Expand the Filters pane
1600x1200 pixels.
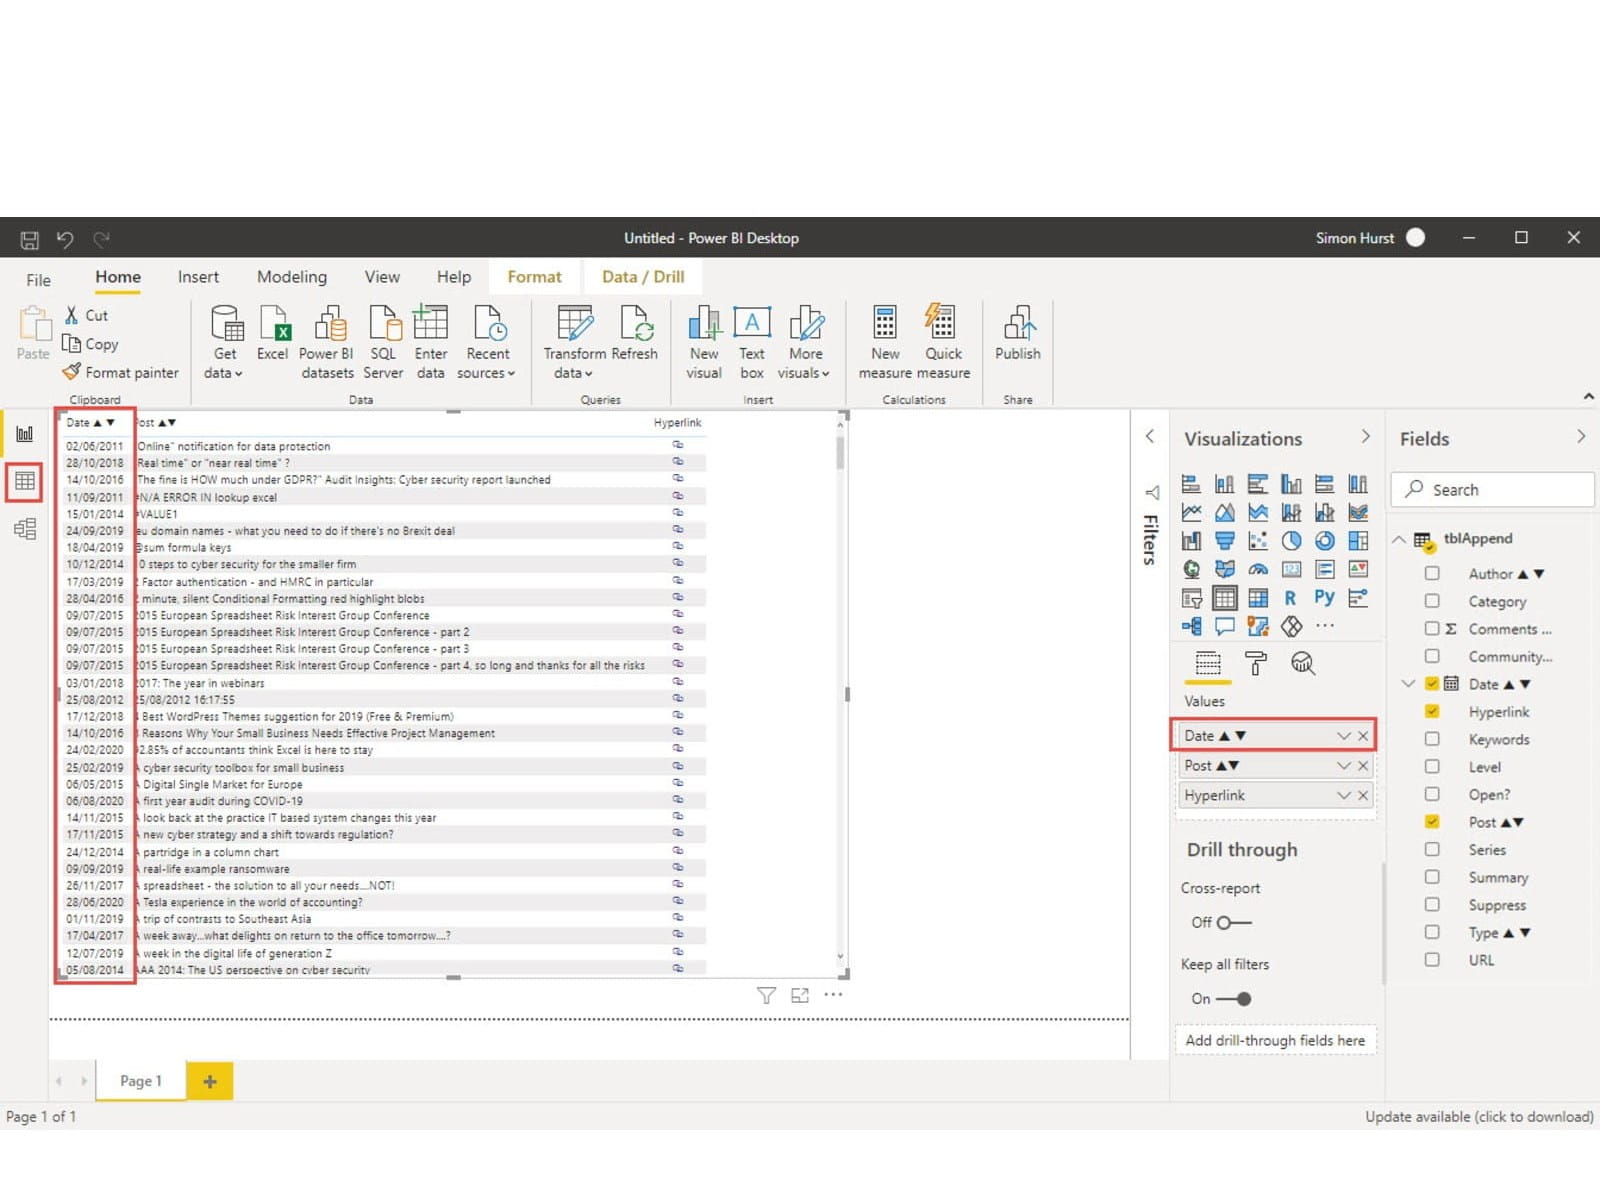[1150, 436]
